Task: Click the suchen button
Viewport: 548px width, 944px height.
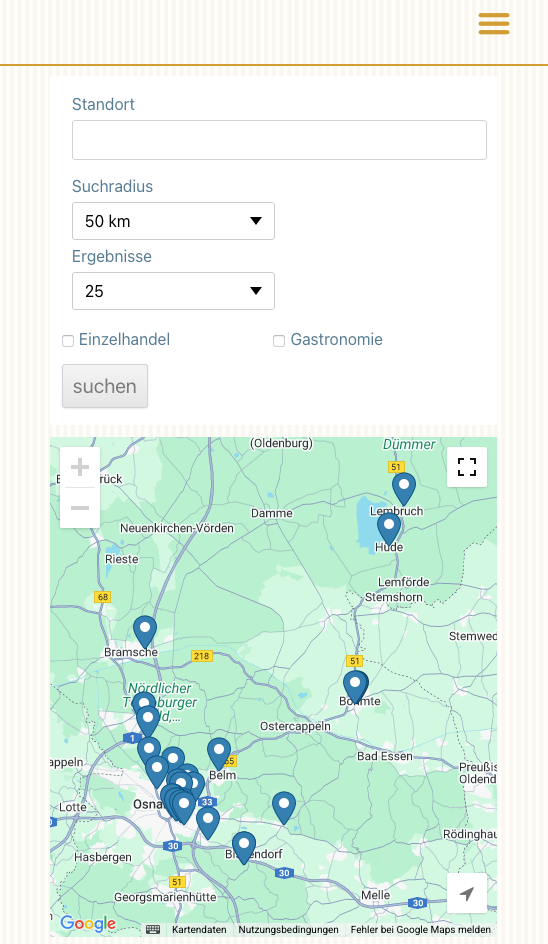Action: point(105,386)
